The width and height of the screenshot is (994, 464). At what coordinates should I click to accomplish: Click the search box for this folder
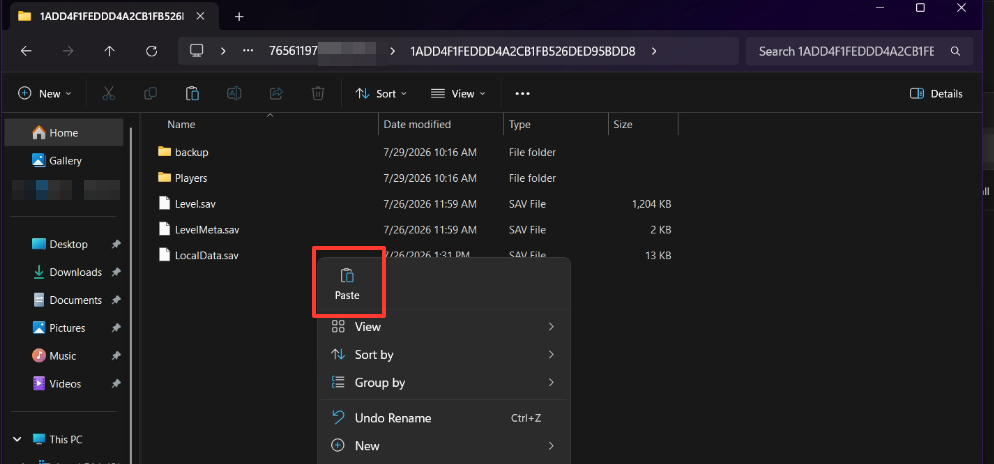coord(859,51)
